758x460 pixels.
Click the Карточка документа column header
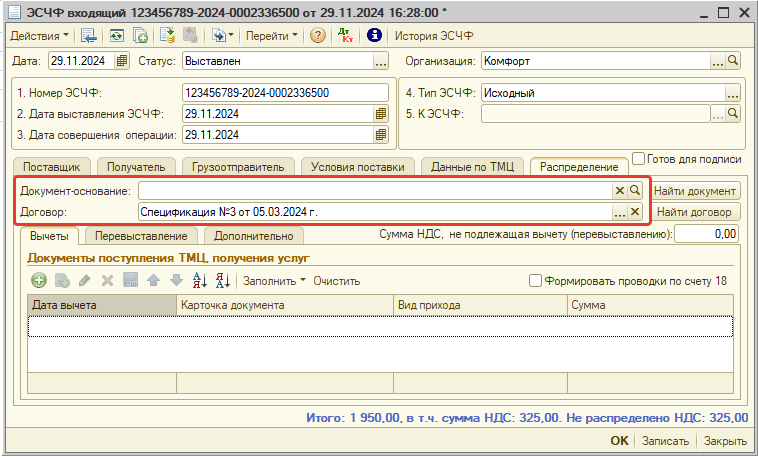285,305
